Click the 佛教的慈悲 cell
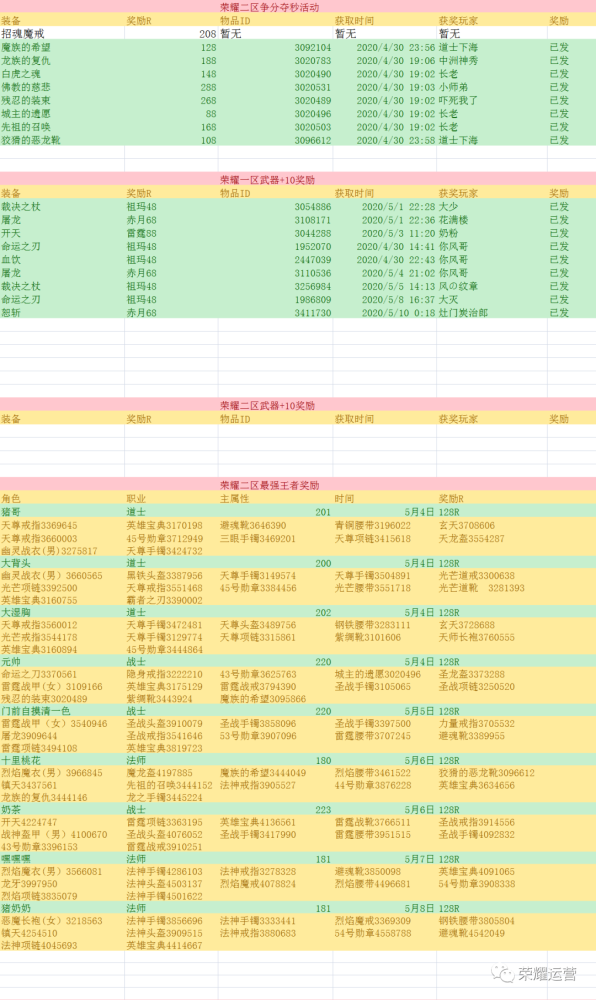Viewport: 596px width, 1000px height. point(26,87)
